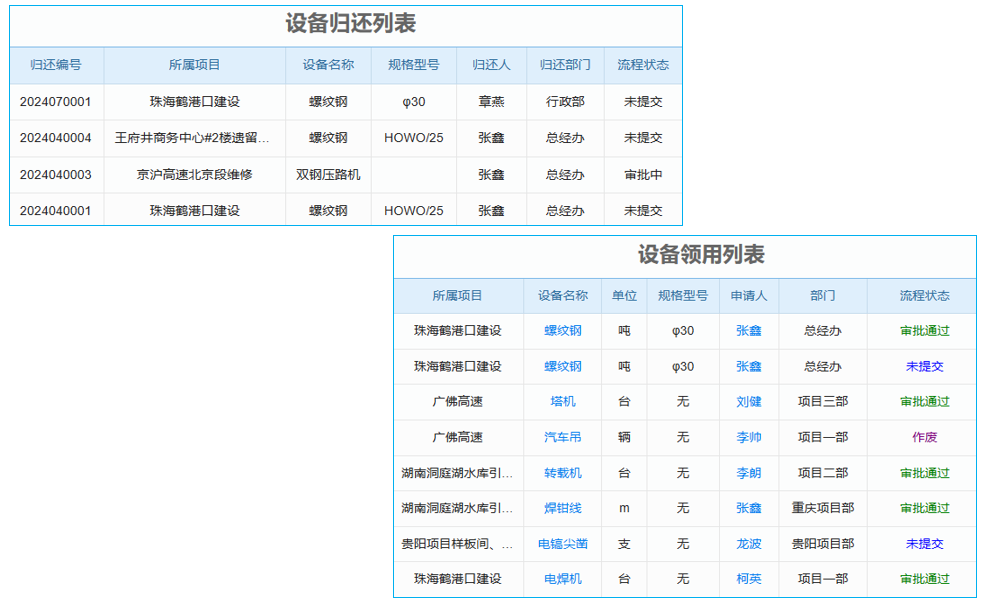Click return number 2024070001
This screenshot has width=1000, height=600.
[52, 101]
